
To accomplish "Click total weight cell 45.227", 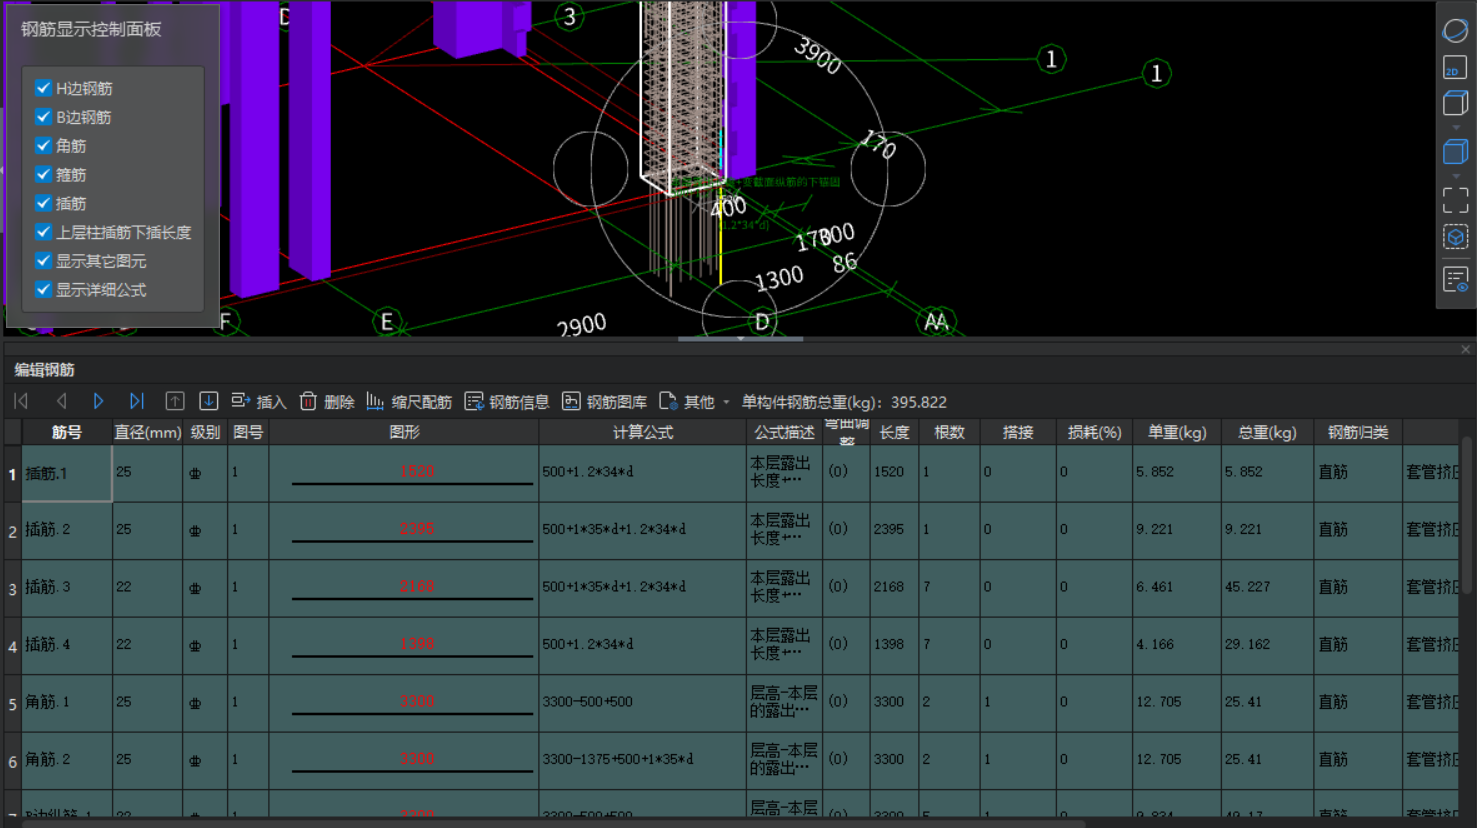I will [x=1267, y=588].
